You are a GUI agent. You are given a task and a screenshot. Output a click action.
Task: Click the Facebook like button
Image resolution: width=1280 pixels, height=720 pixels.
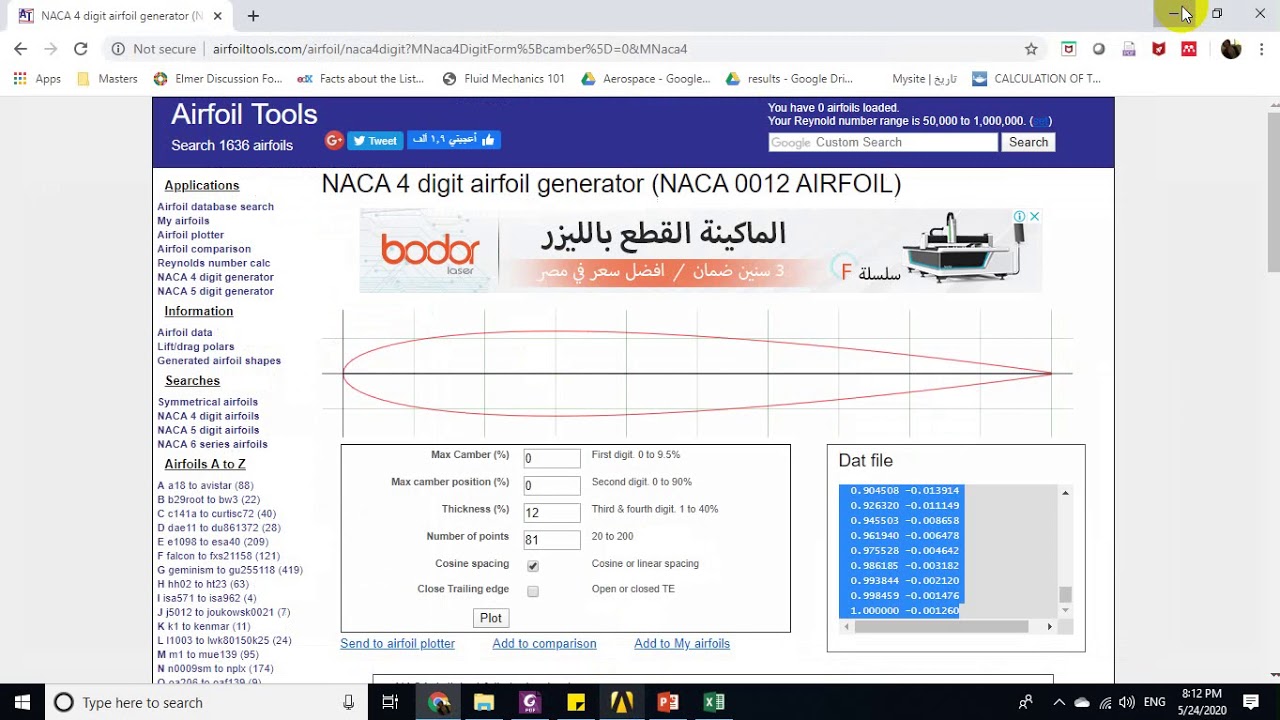[x=454, y=140]
